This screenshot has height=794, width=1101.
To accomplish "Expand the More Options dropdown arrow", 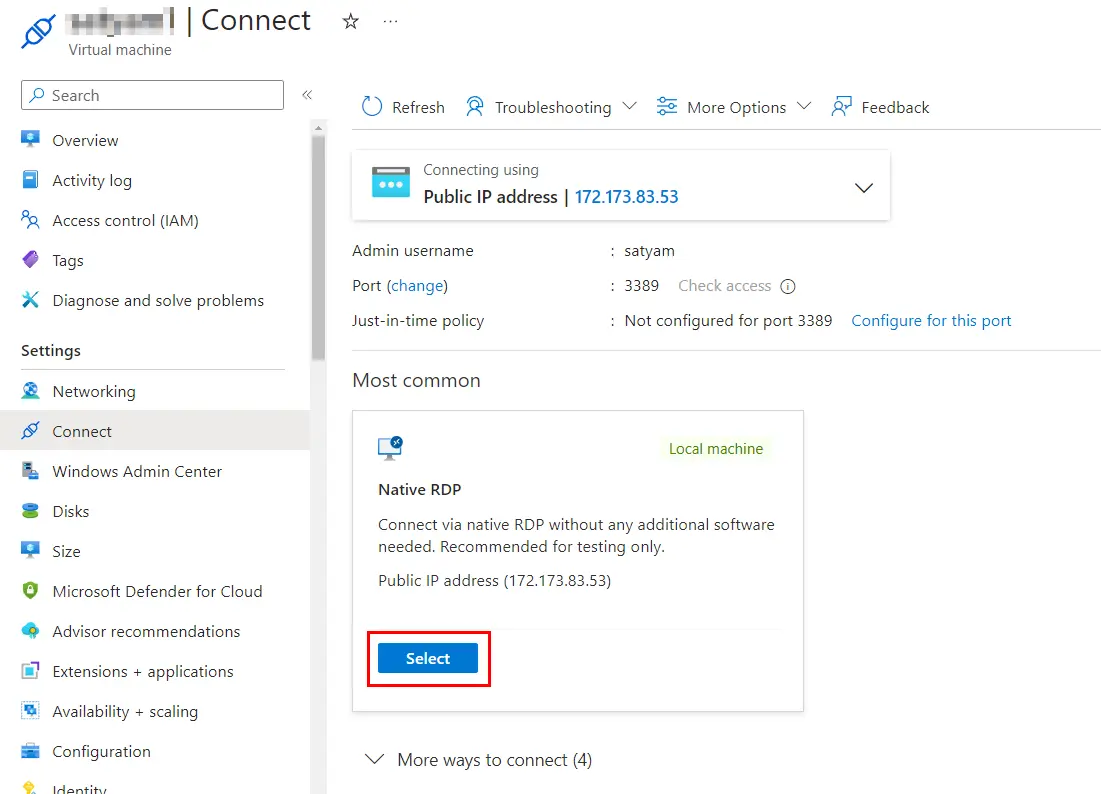I will pos(805,106).
